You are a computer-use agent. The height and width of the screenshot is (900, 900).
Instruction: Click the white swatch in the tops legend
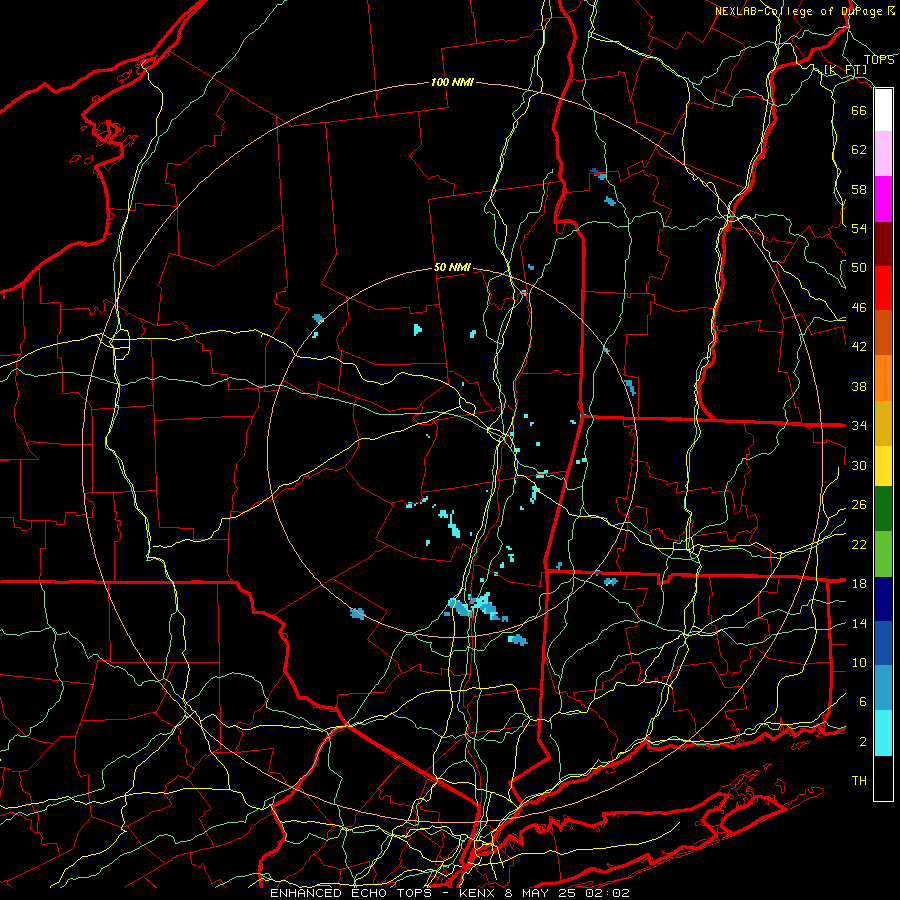[x=883, y=110]
